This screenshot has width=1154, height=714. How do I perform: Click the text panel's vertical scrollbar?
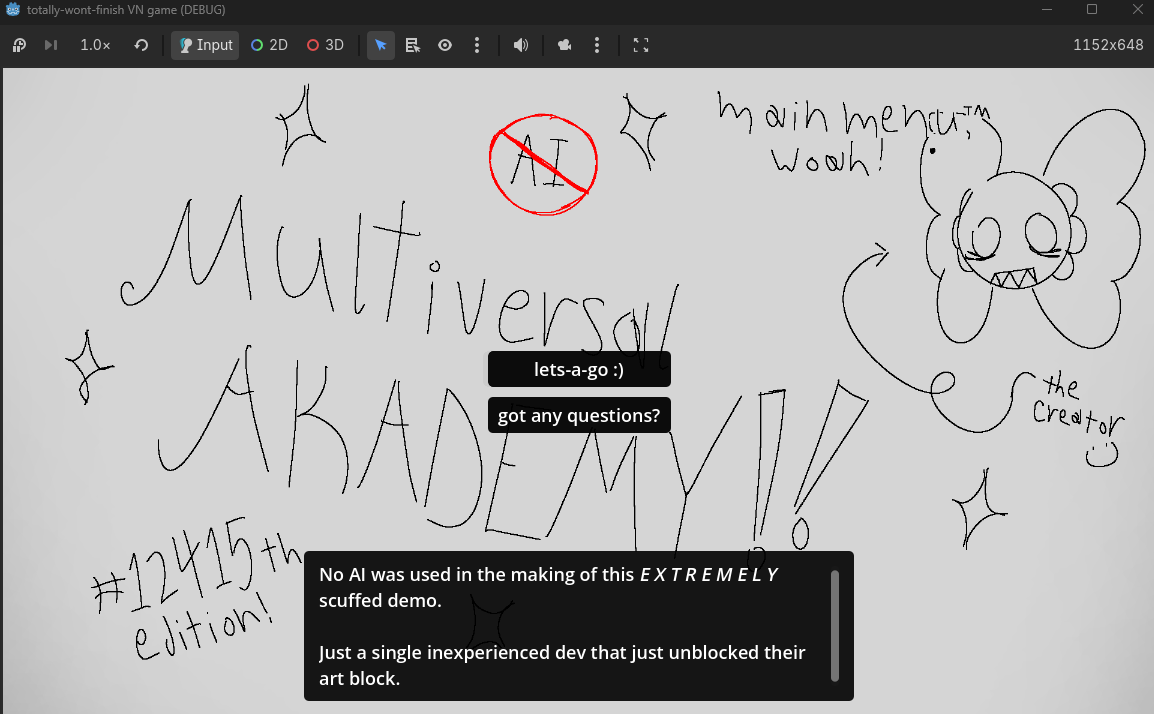[835, 625]
